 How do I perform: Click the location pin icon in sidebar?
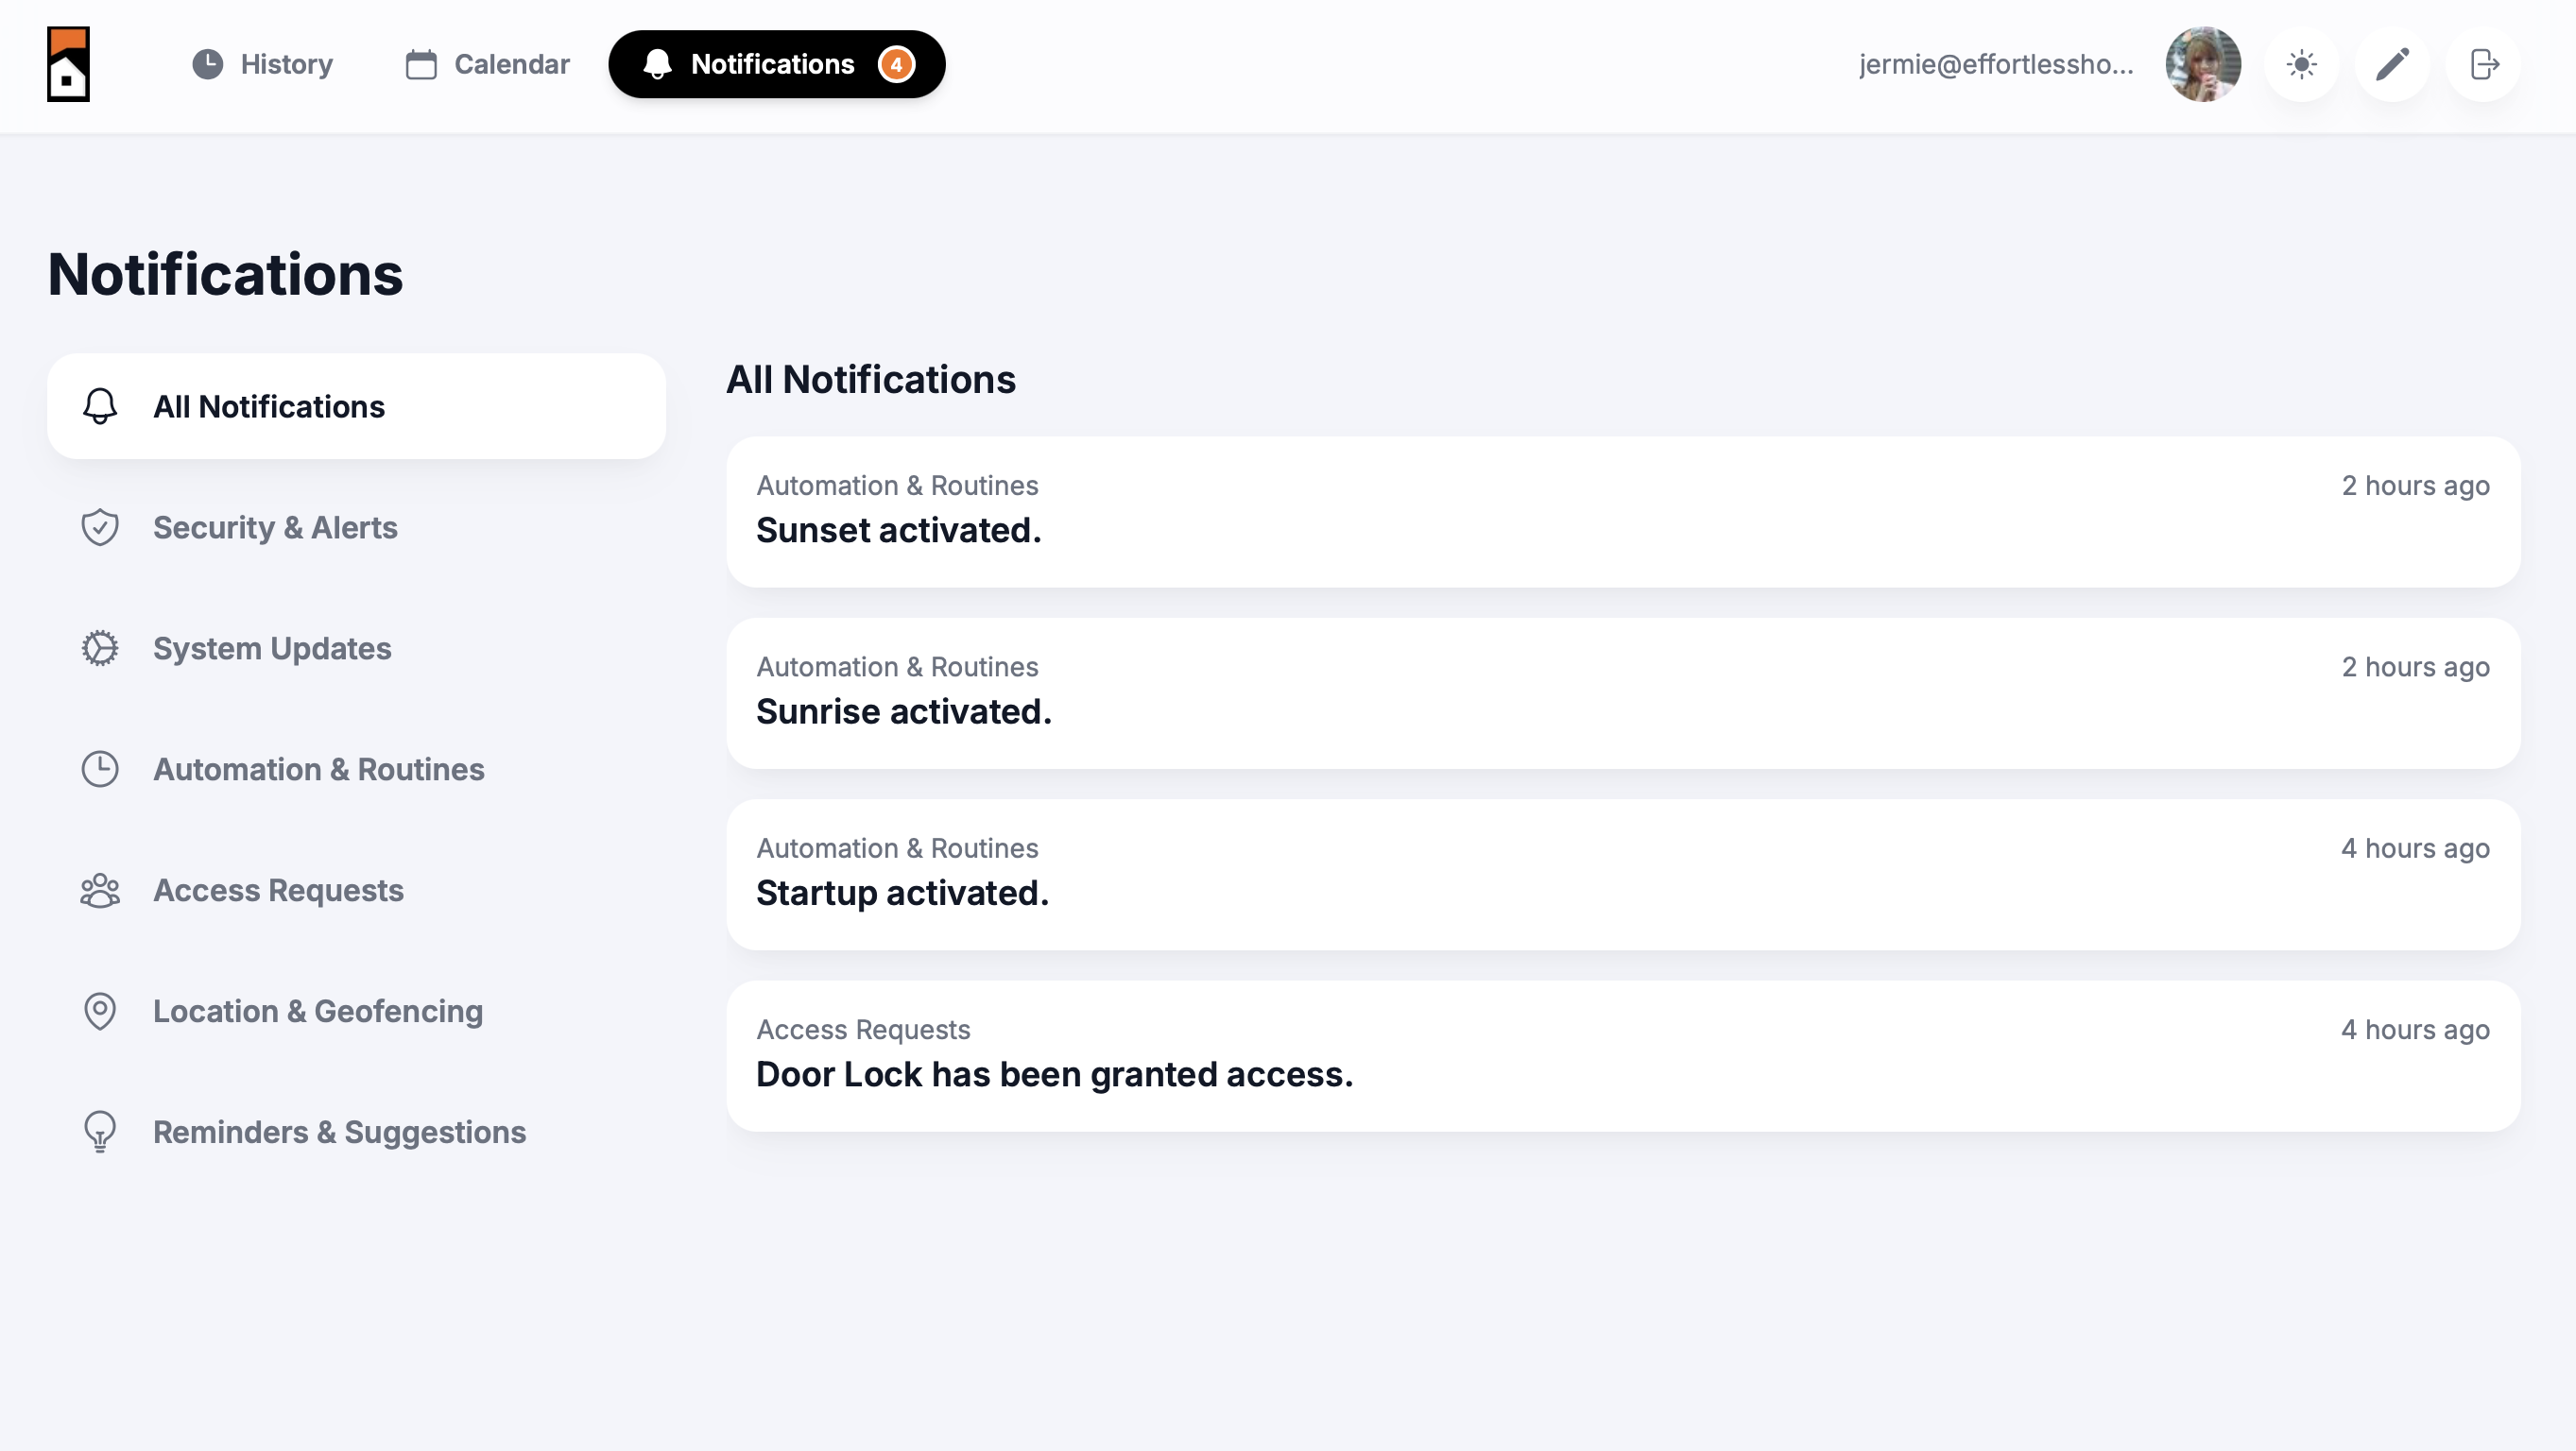(x=99, y=1011)
